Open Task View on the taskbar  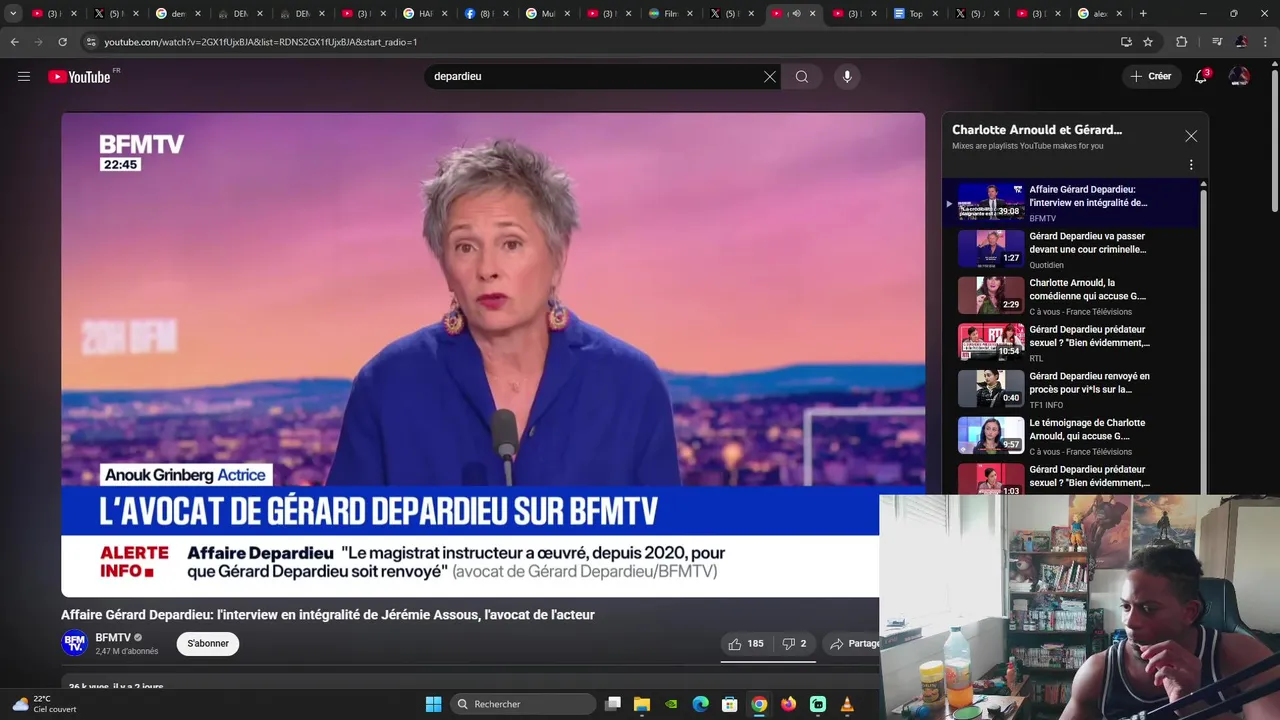point(613,704)
